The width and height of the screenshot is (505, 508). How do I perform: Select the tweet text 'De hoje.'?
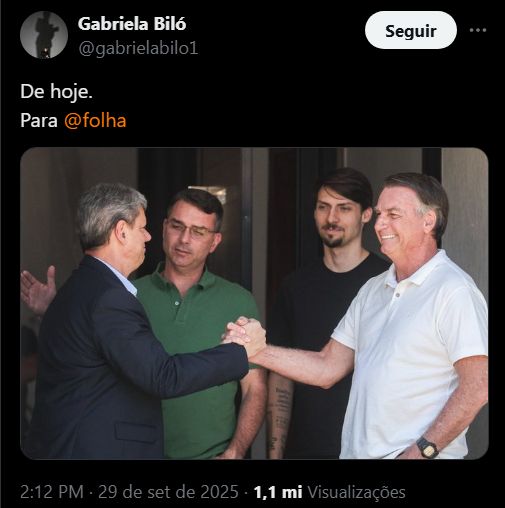56,91
